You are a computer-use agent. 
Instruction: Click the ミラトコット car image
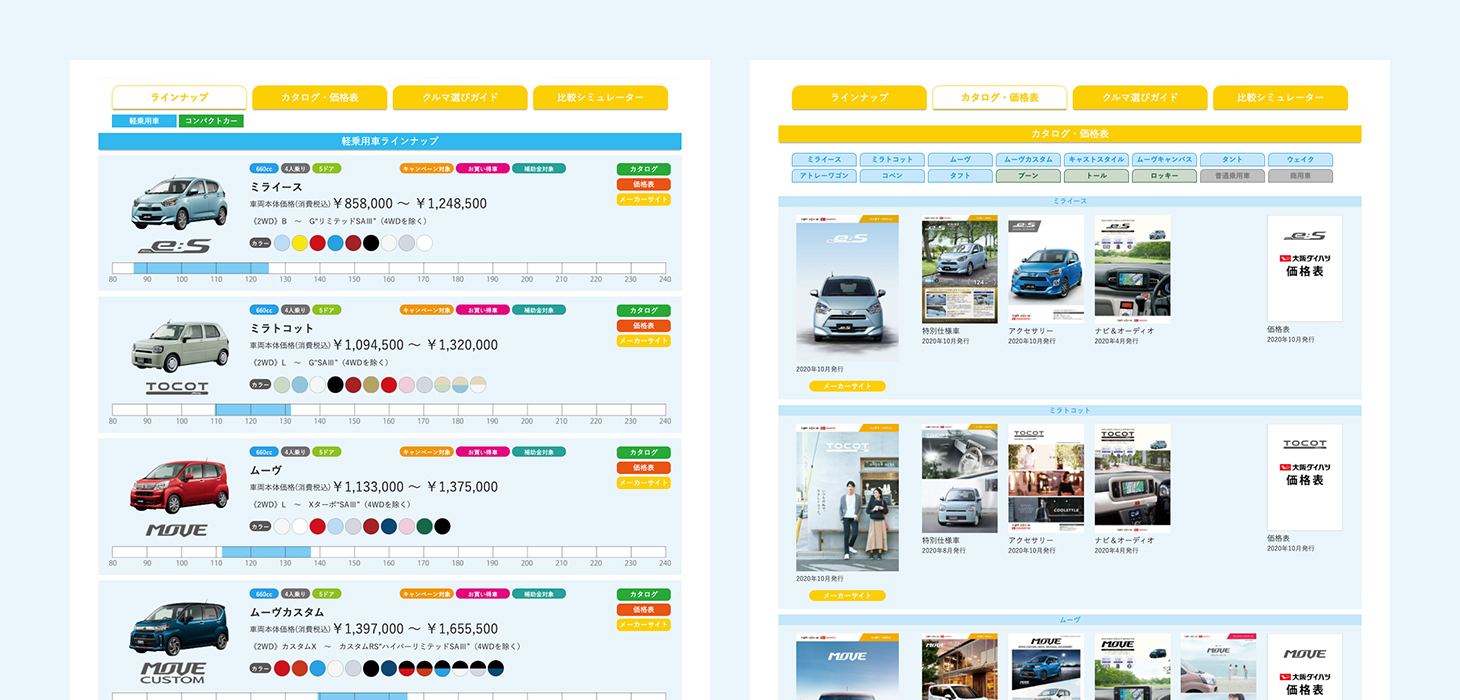pyautogui.click(x=180, y=346)
